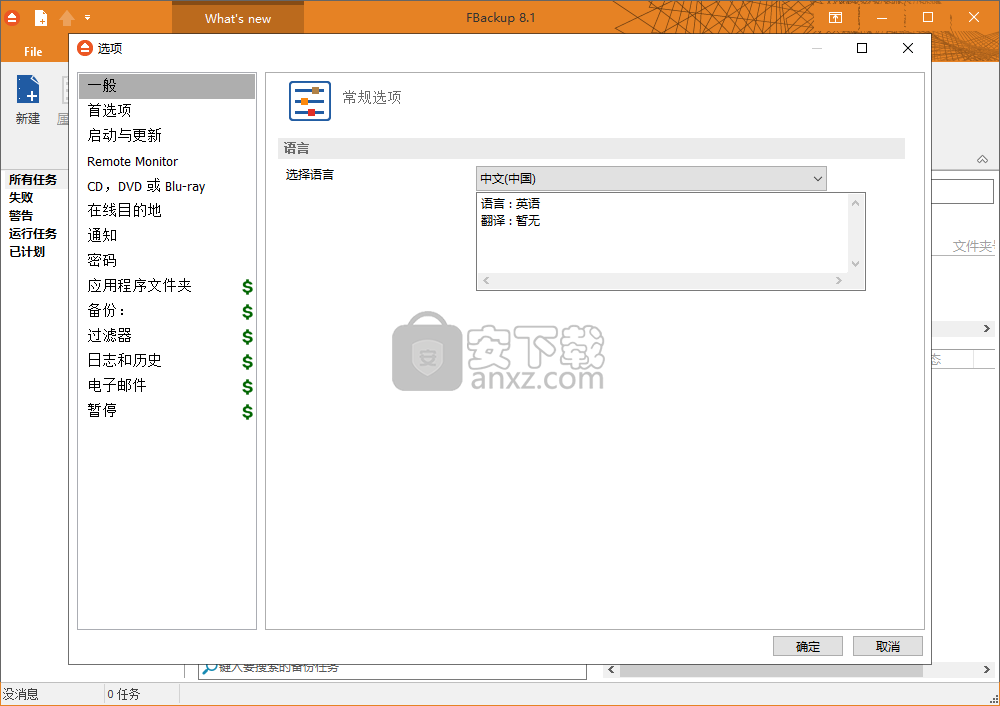
Task: Select 所有任务 in the main window sidebar
Action: (33, 180)
